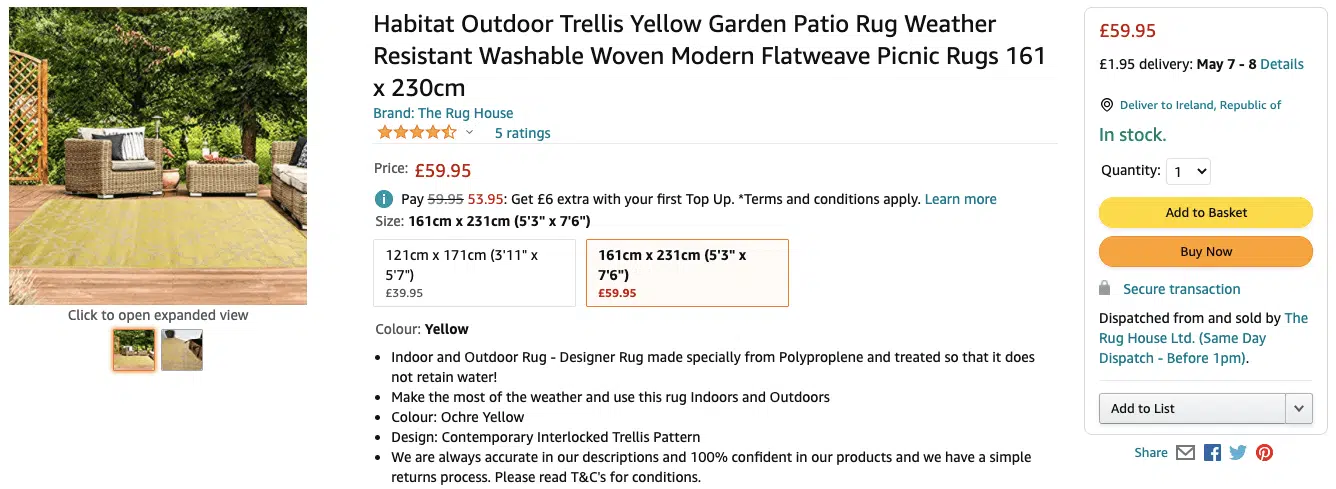This screenshot has width=1336, height=489.
Task: Share product via email envelope icon
Action: coord(1185,452)
